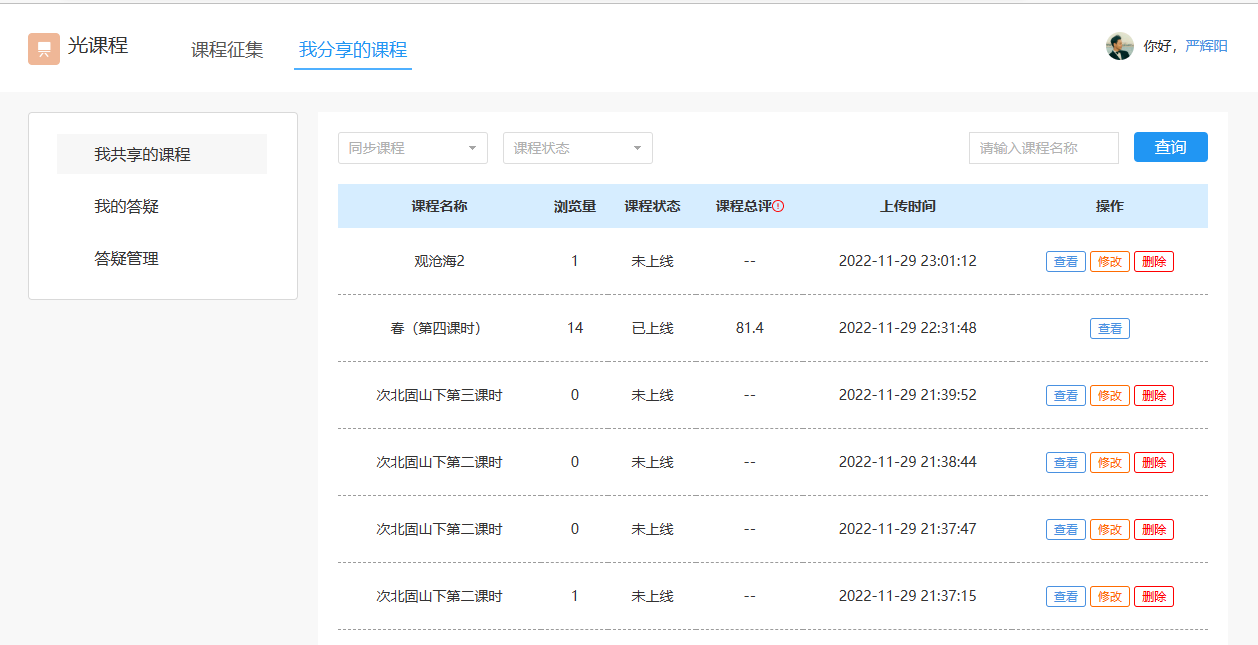Click the 光课程 logo icon
Viewport: 1258px width, 645px height.
44,49
